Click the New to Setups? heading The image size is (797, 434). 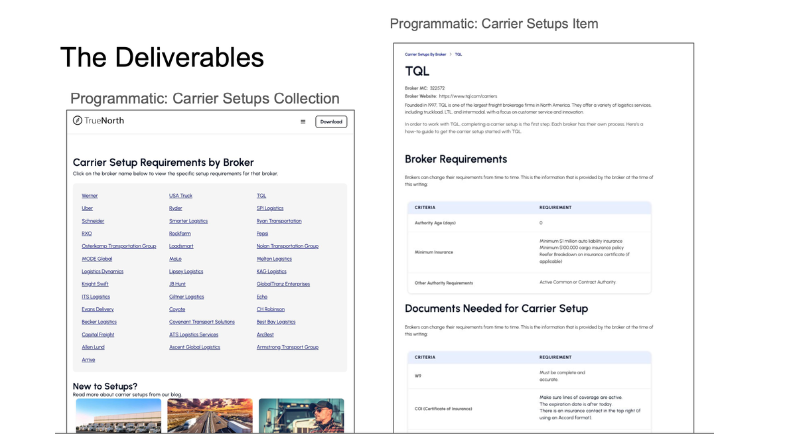pyautogui.click(x=105, y=386)
